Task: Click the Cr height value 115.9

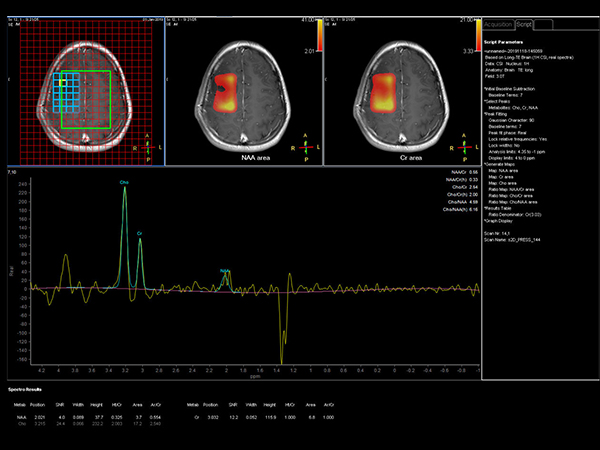Action: (x=270, y=417)
